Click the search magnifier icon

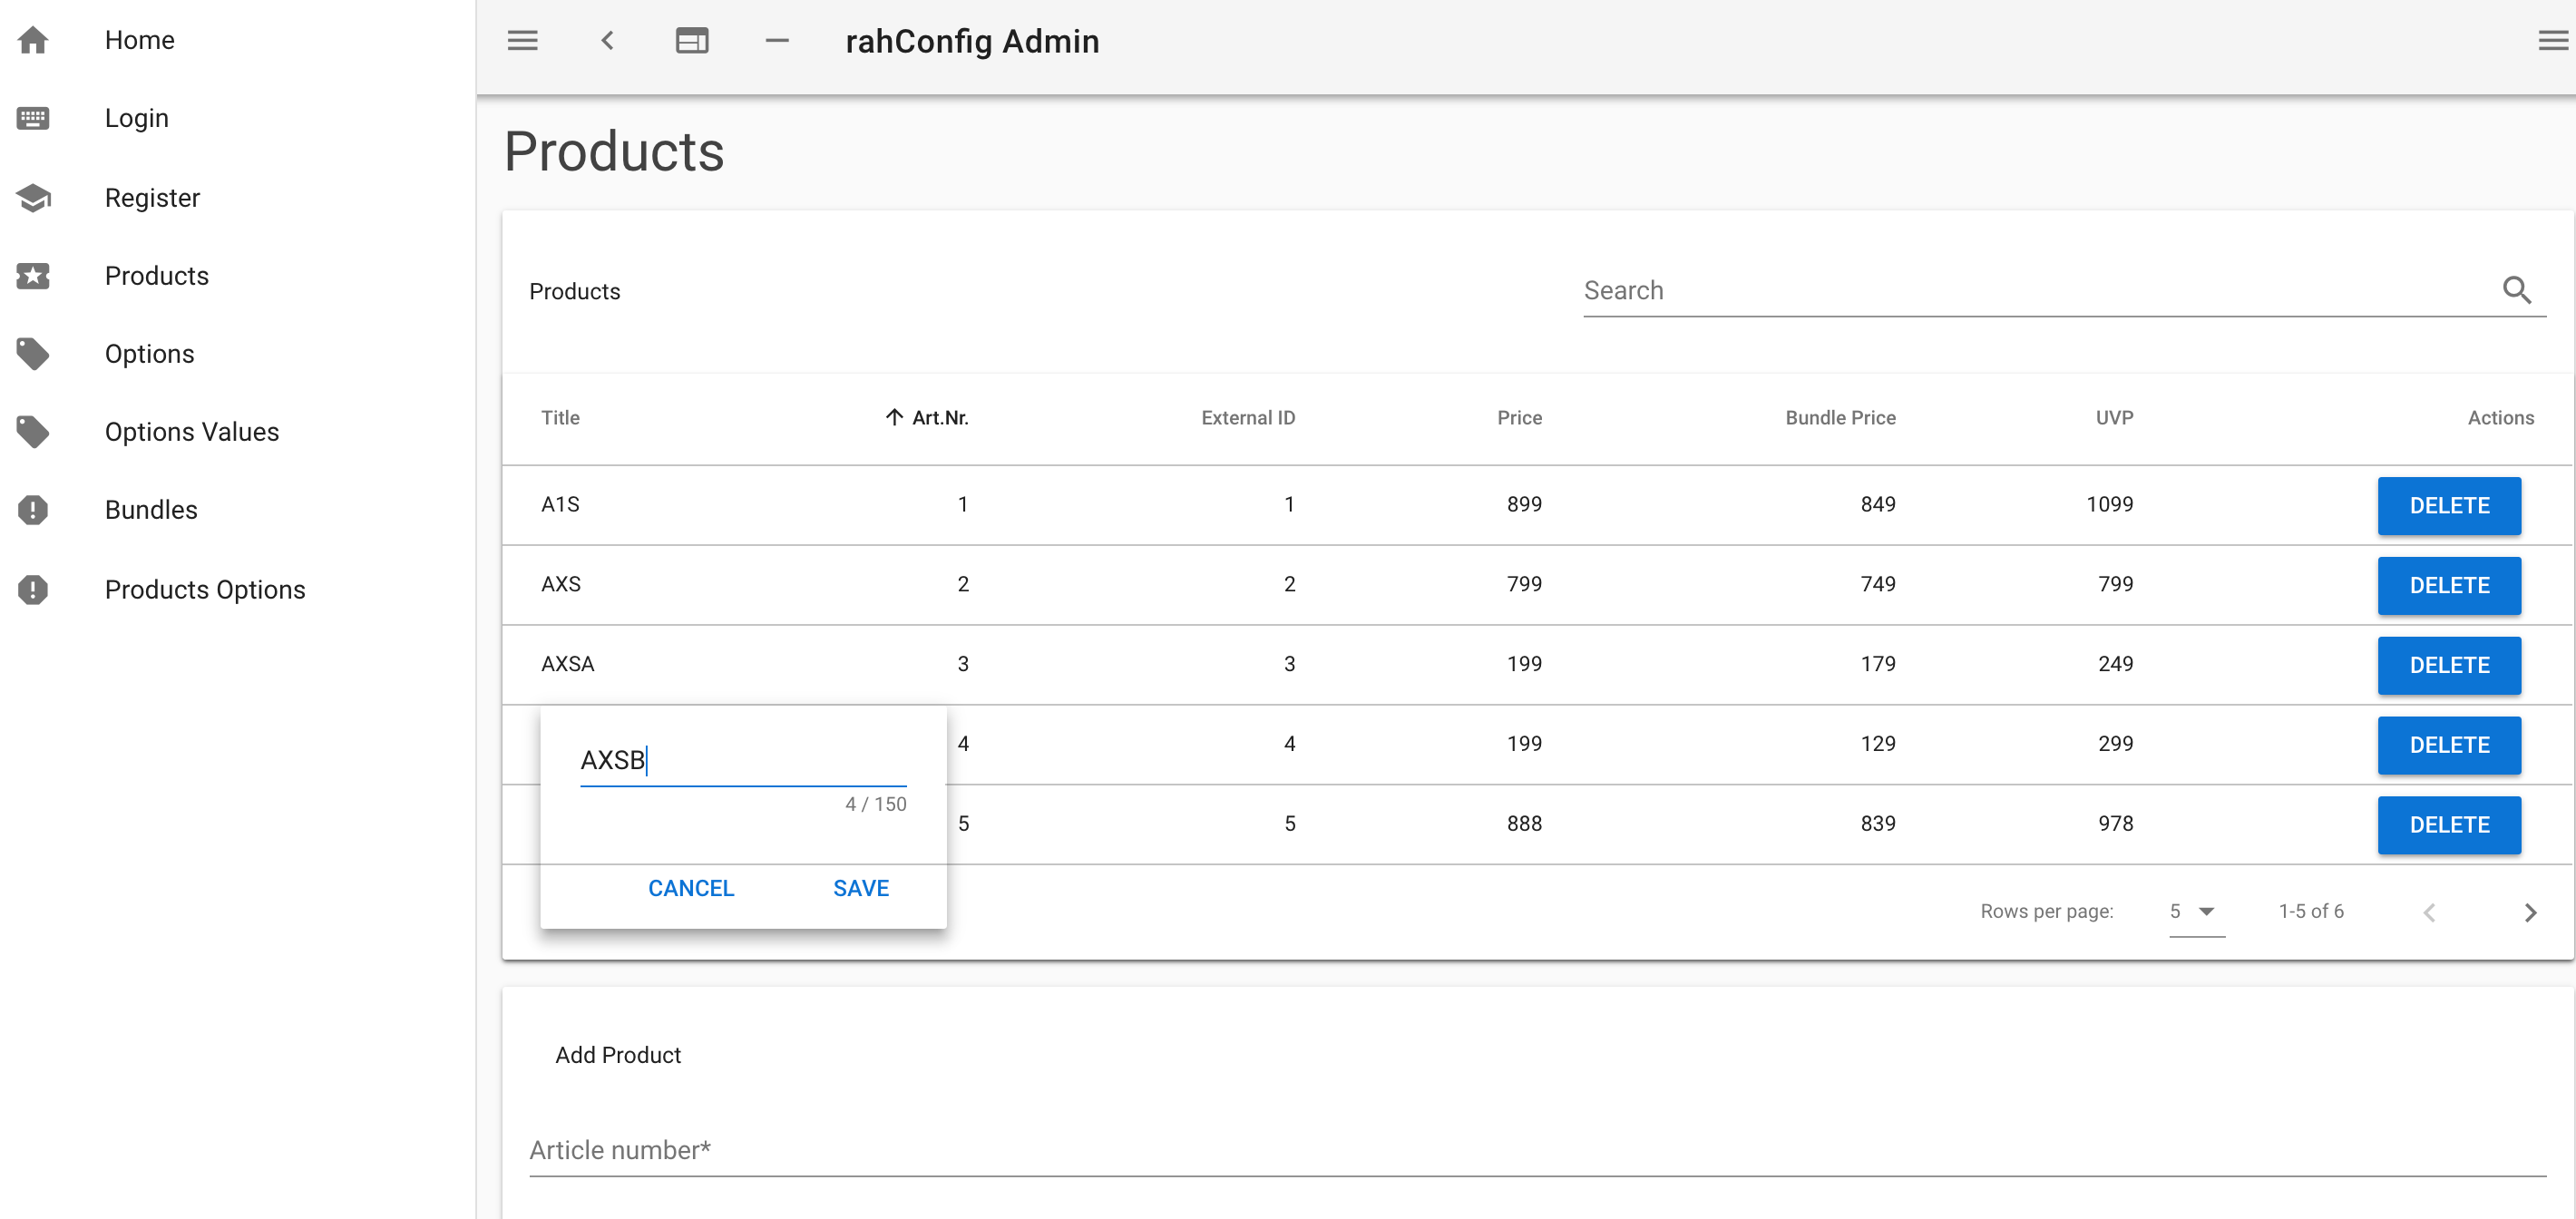tap(2516, 291)
